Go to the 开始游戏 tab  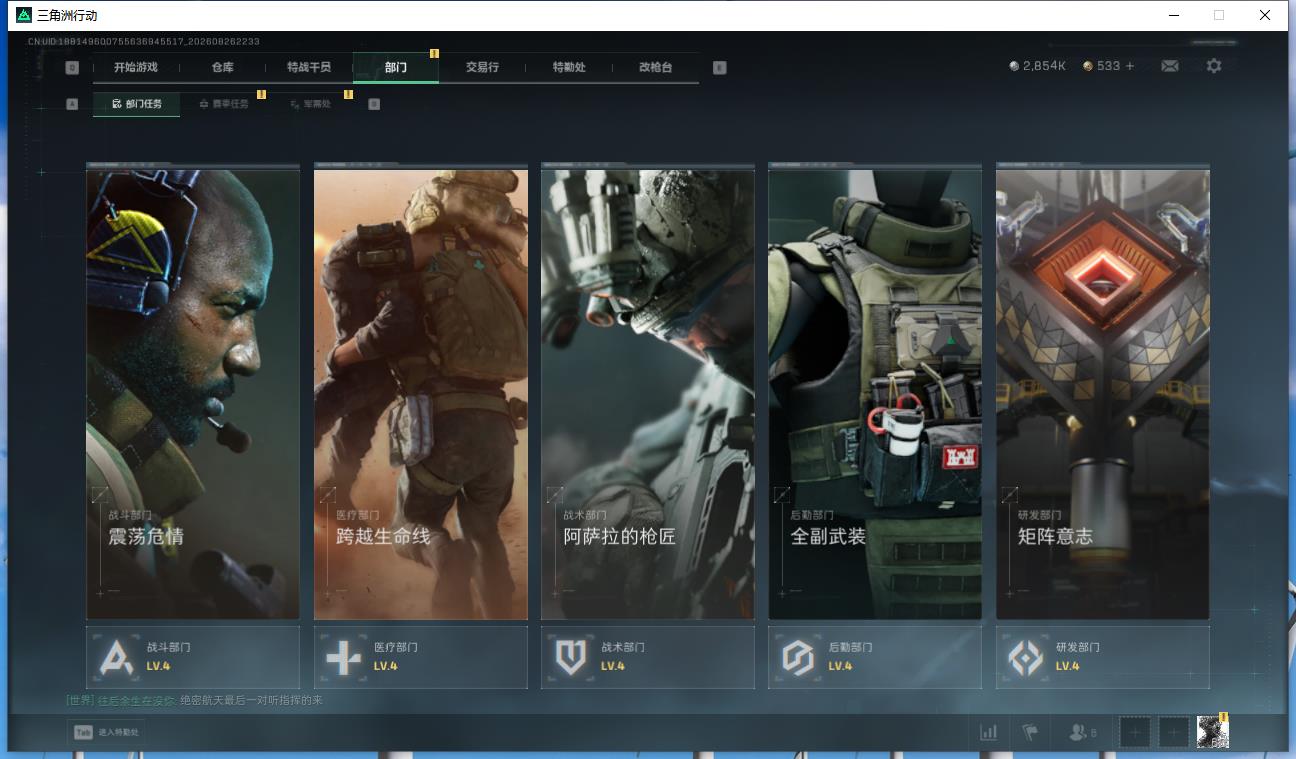point(136,68)
